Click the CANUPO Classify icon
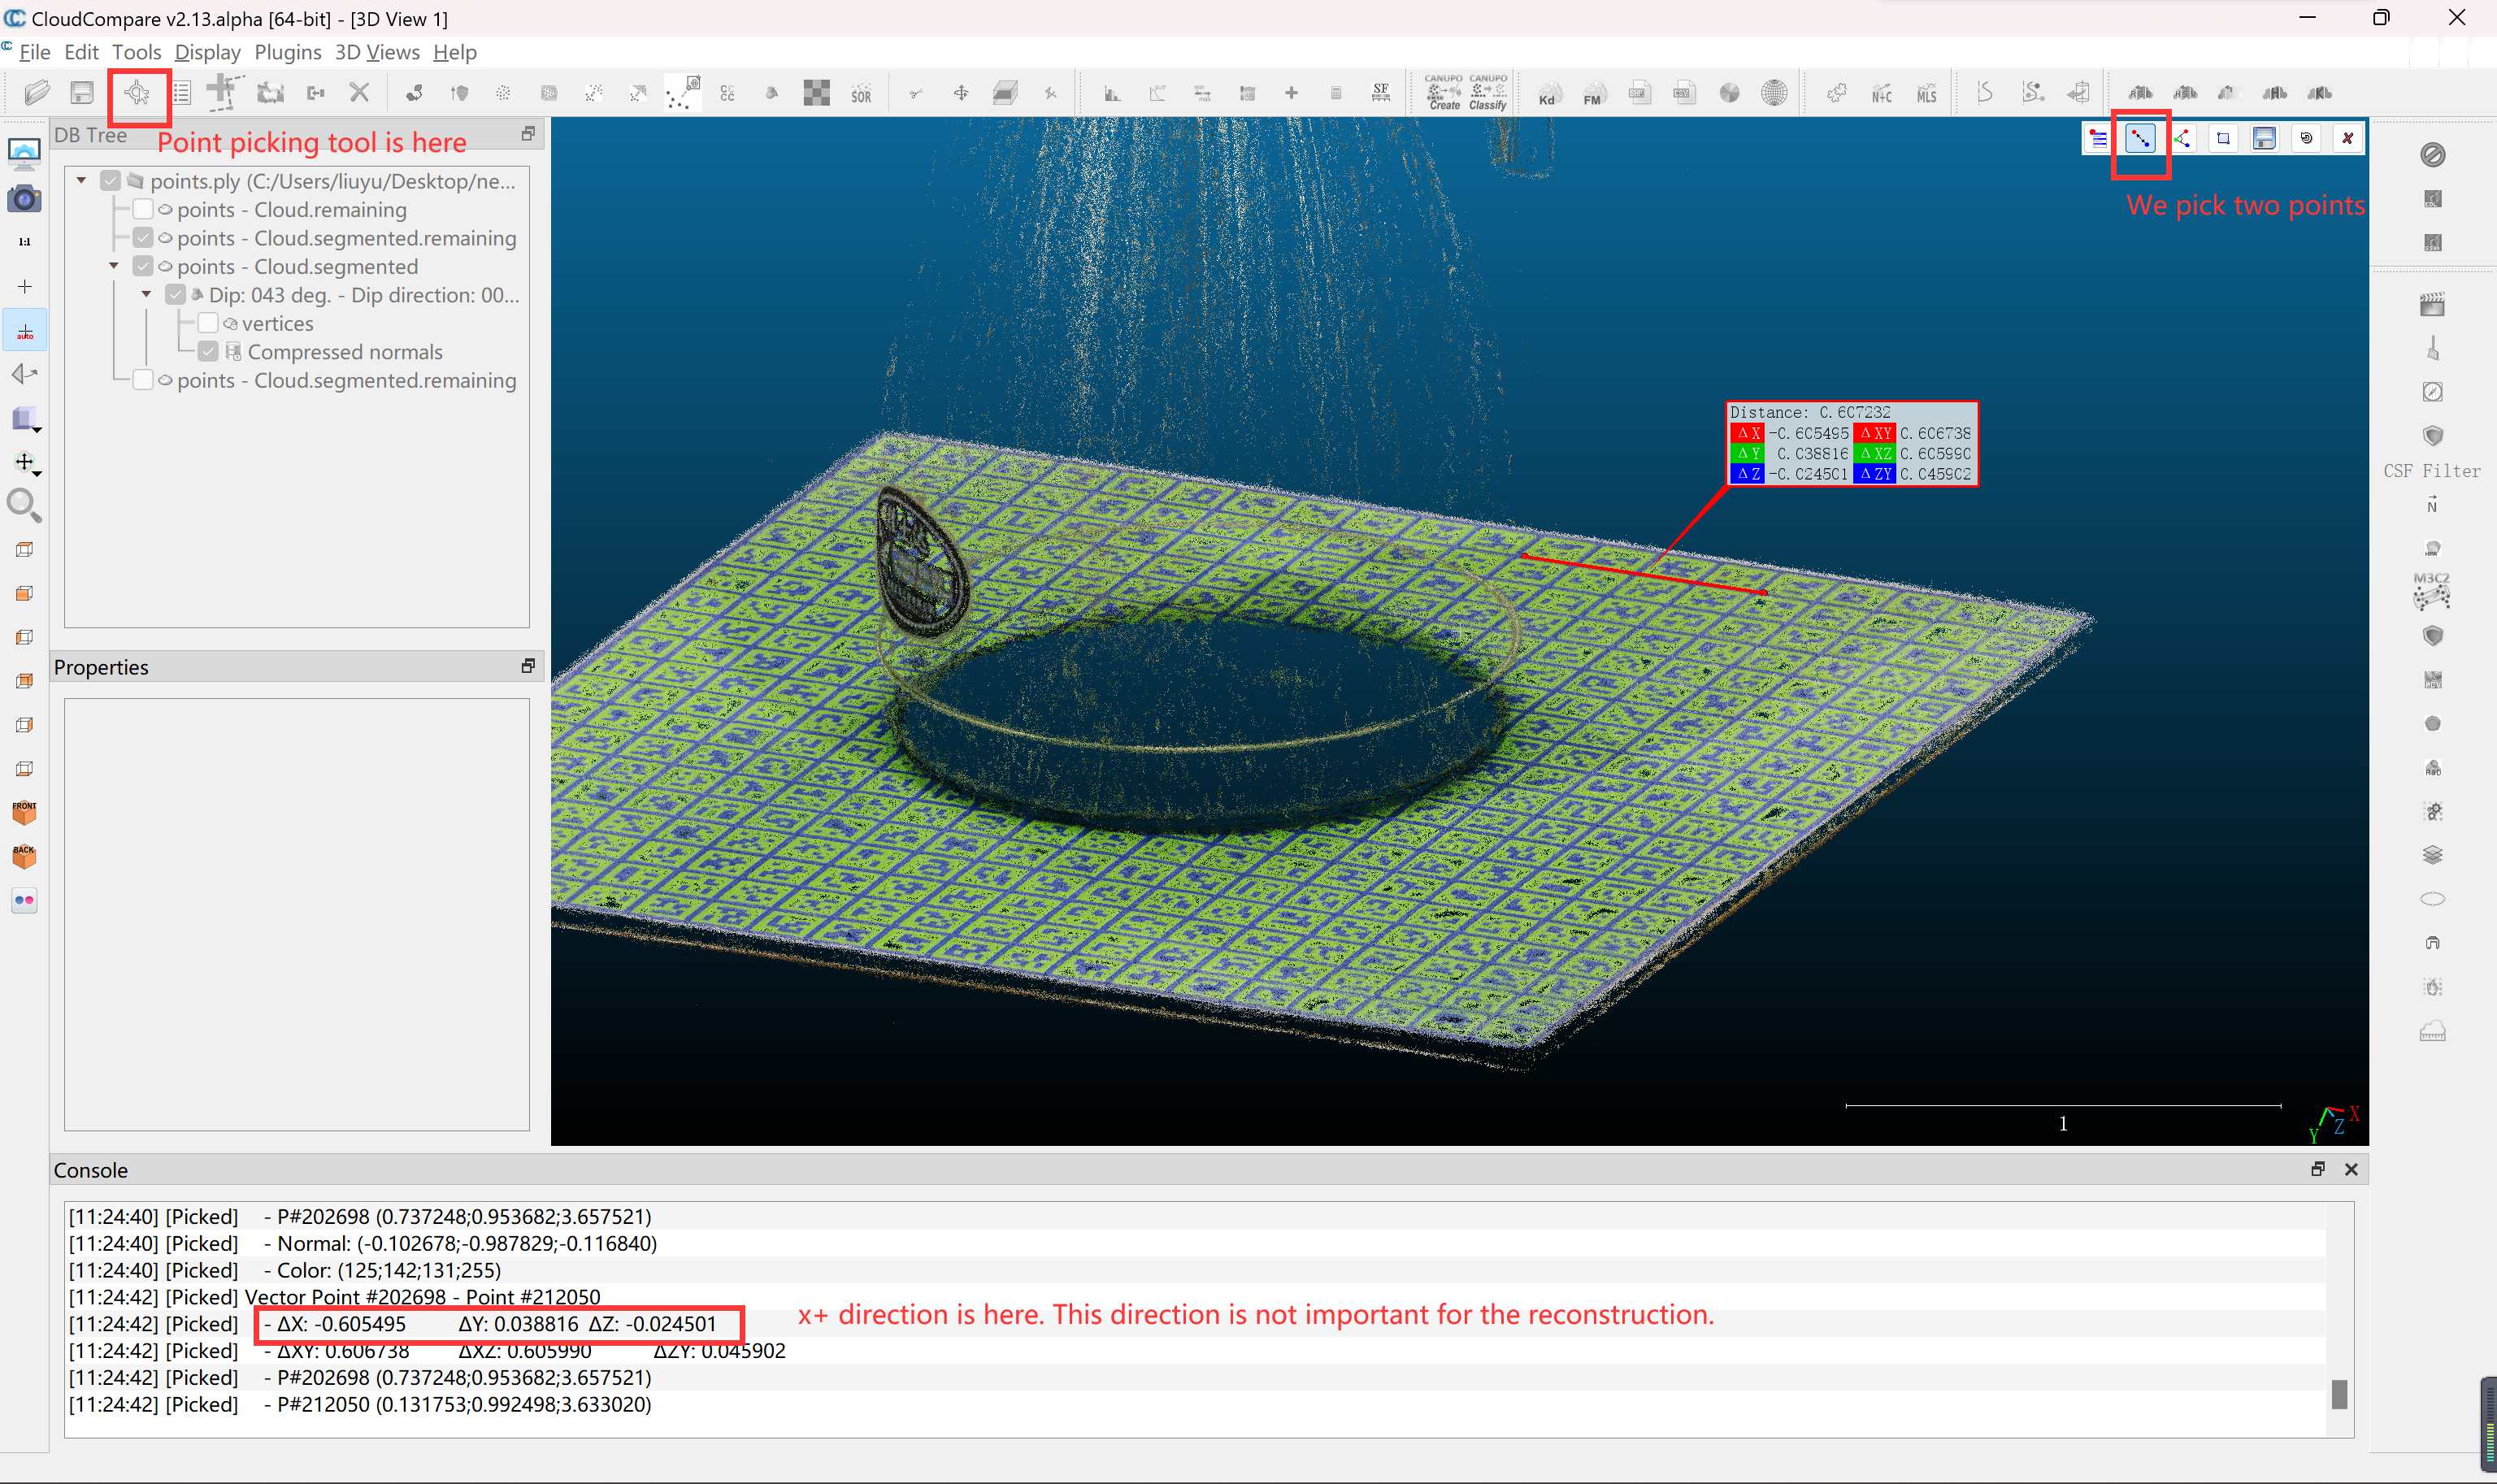The height and width of the screenshot is (1484, 2497). click(1487, 93)
